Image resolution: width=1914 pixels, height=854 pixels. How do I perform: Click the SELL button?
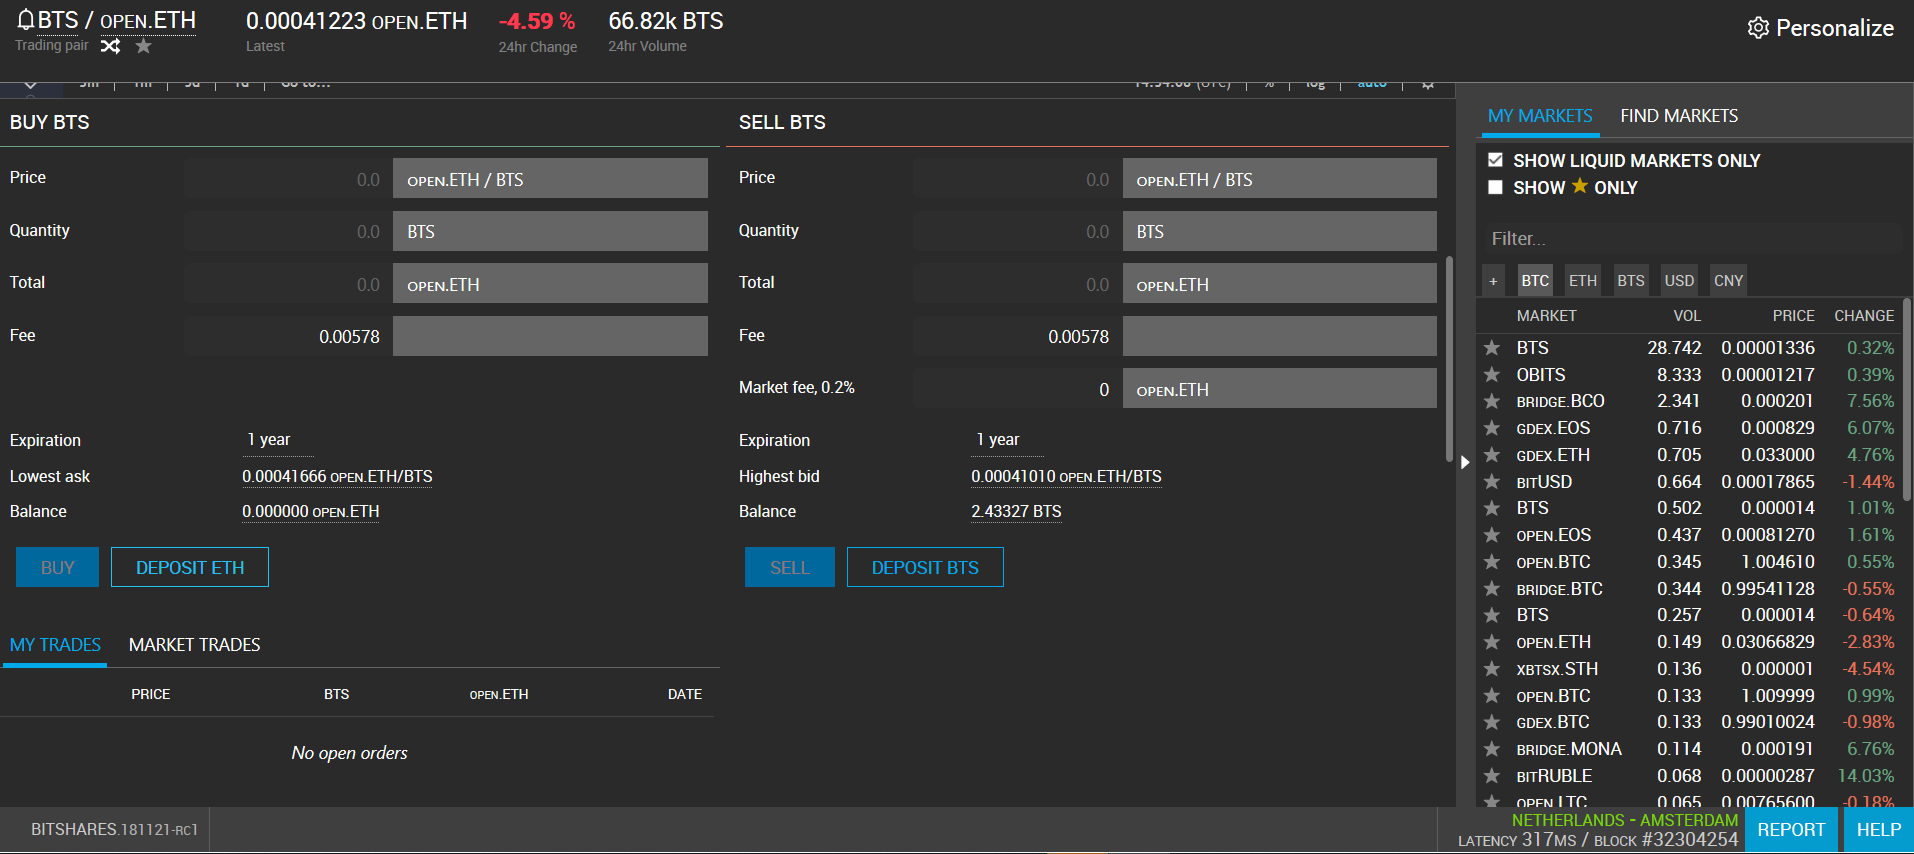(790, 567)
